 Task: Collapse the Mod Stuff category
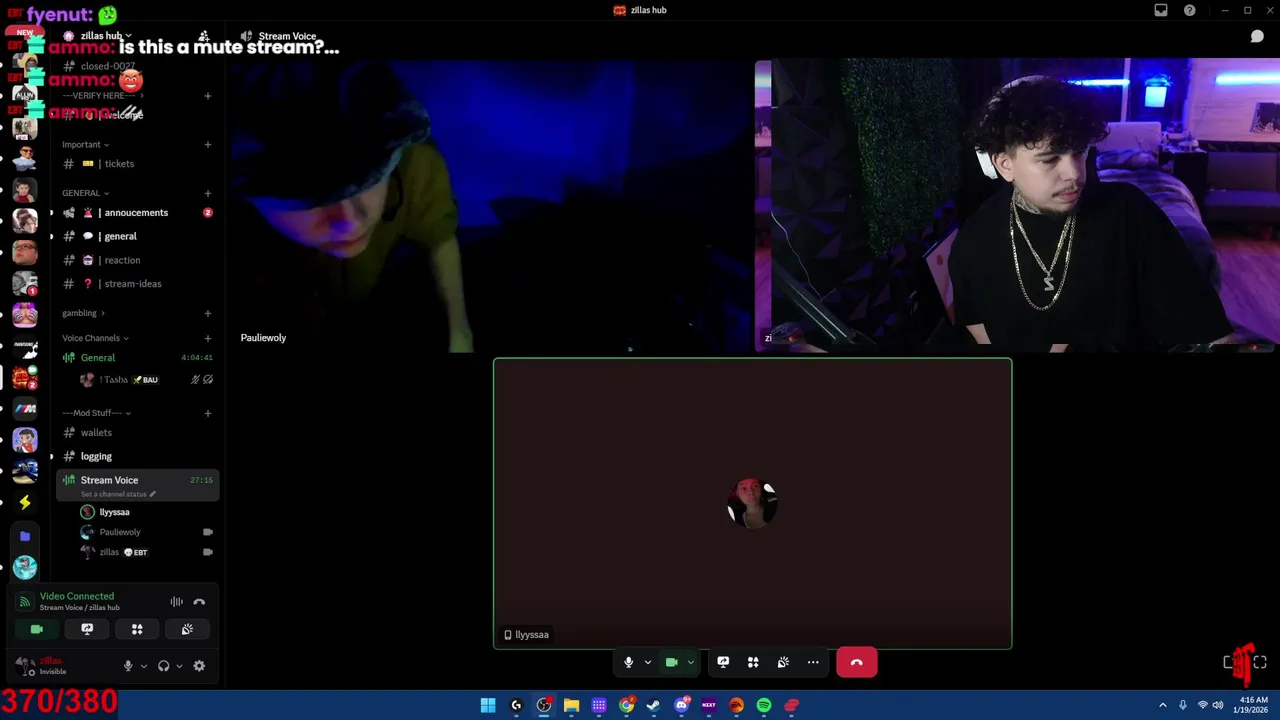96,413
